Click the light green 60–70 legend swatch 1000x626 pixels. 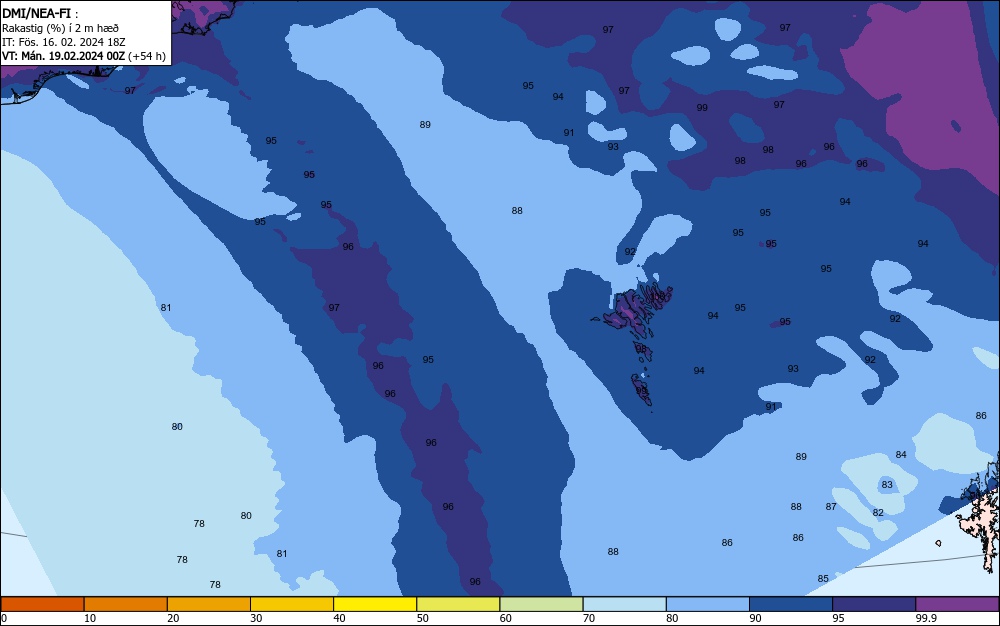pos(541,604)
